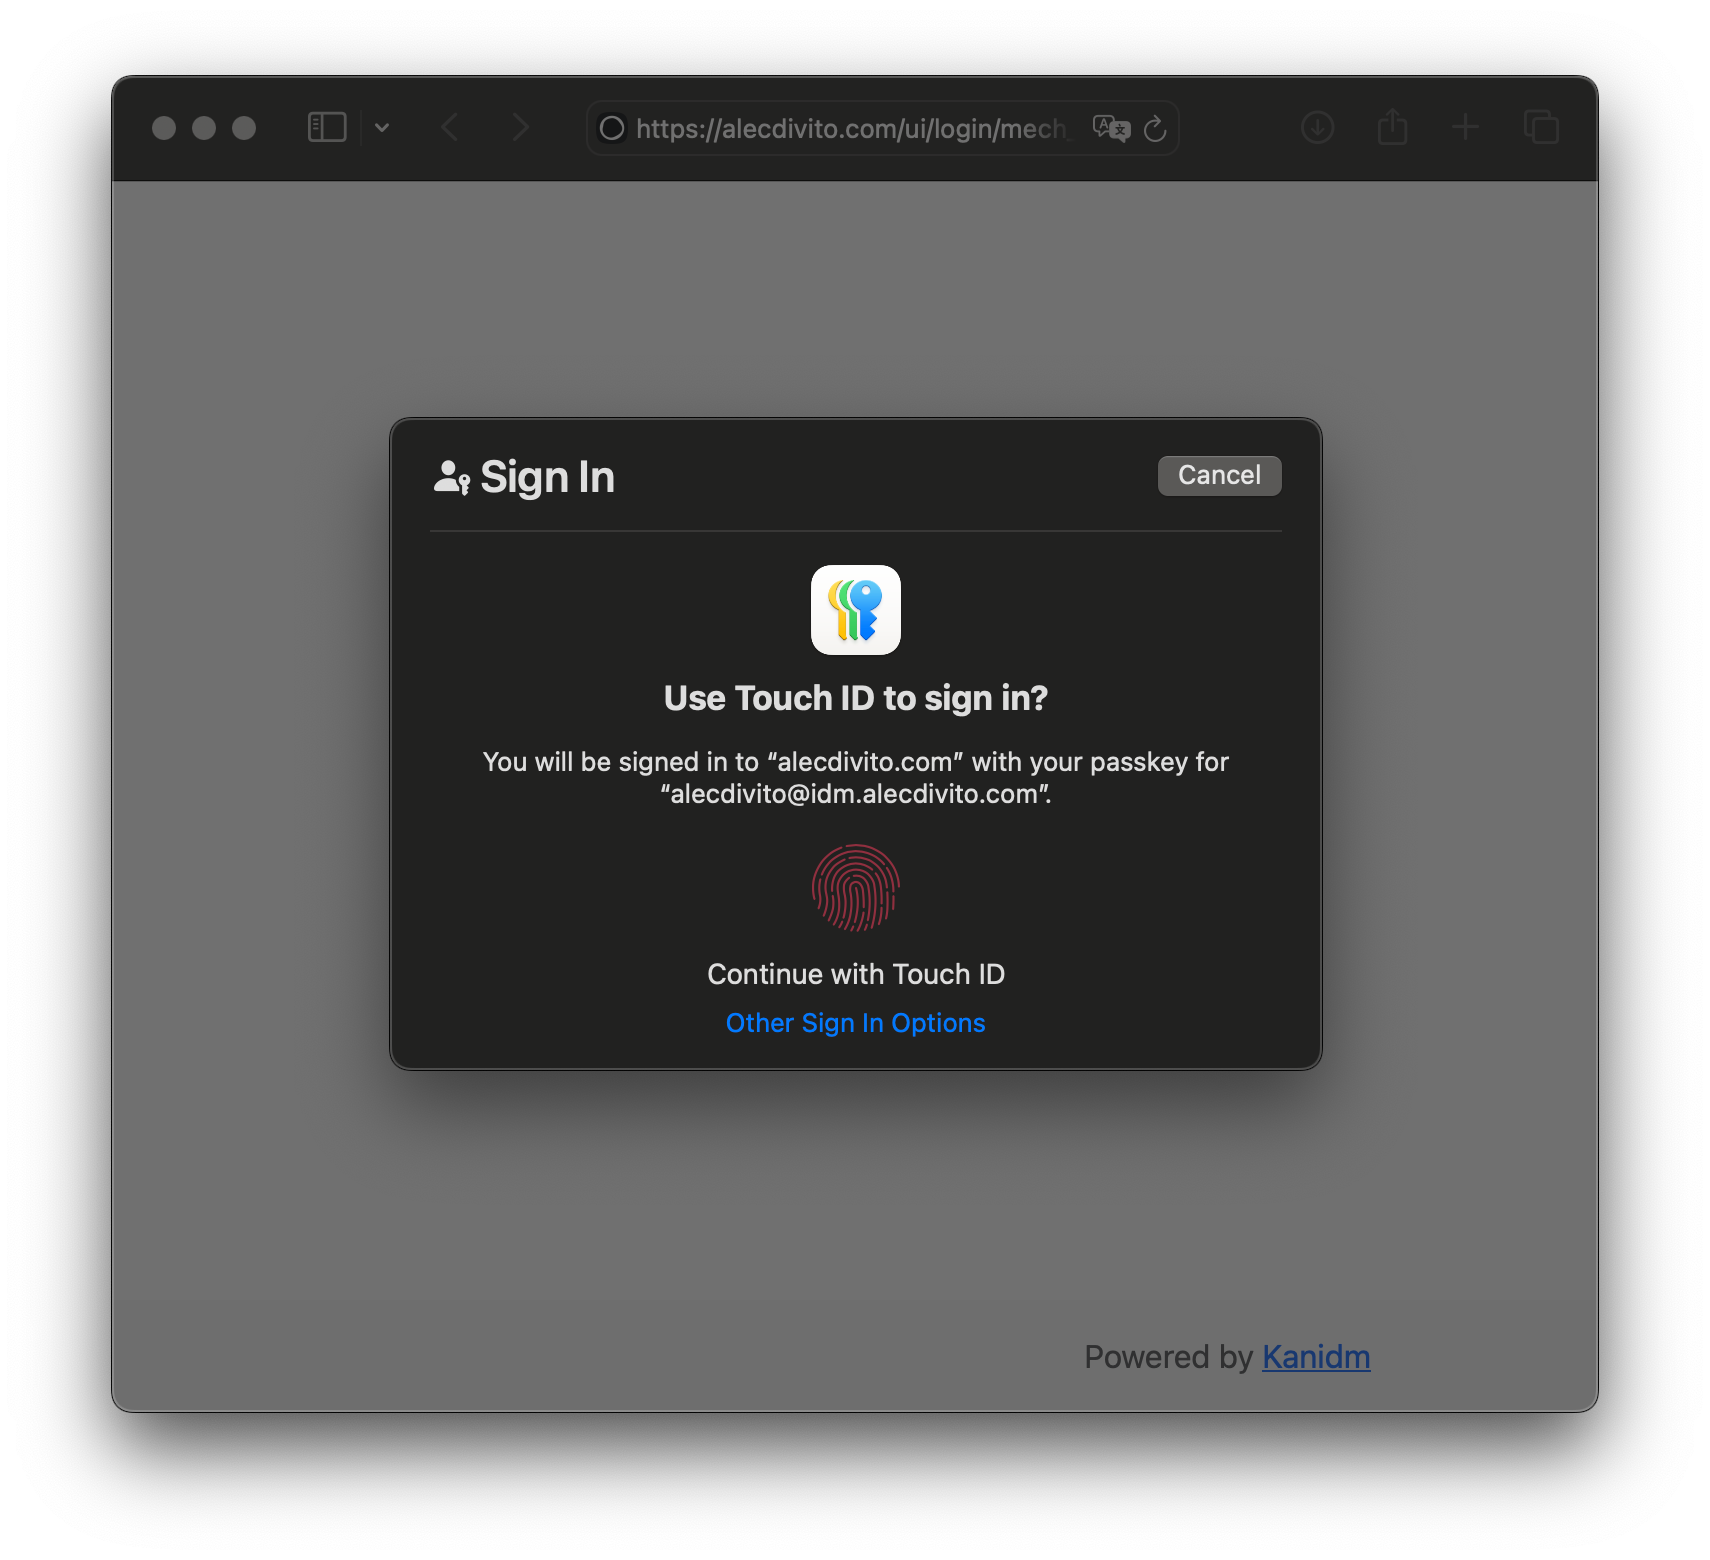Viewport: 1710px width, 1560px height.
Task: Go forward with the forward arrow
Action: (x=520, y=127)
